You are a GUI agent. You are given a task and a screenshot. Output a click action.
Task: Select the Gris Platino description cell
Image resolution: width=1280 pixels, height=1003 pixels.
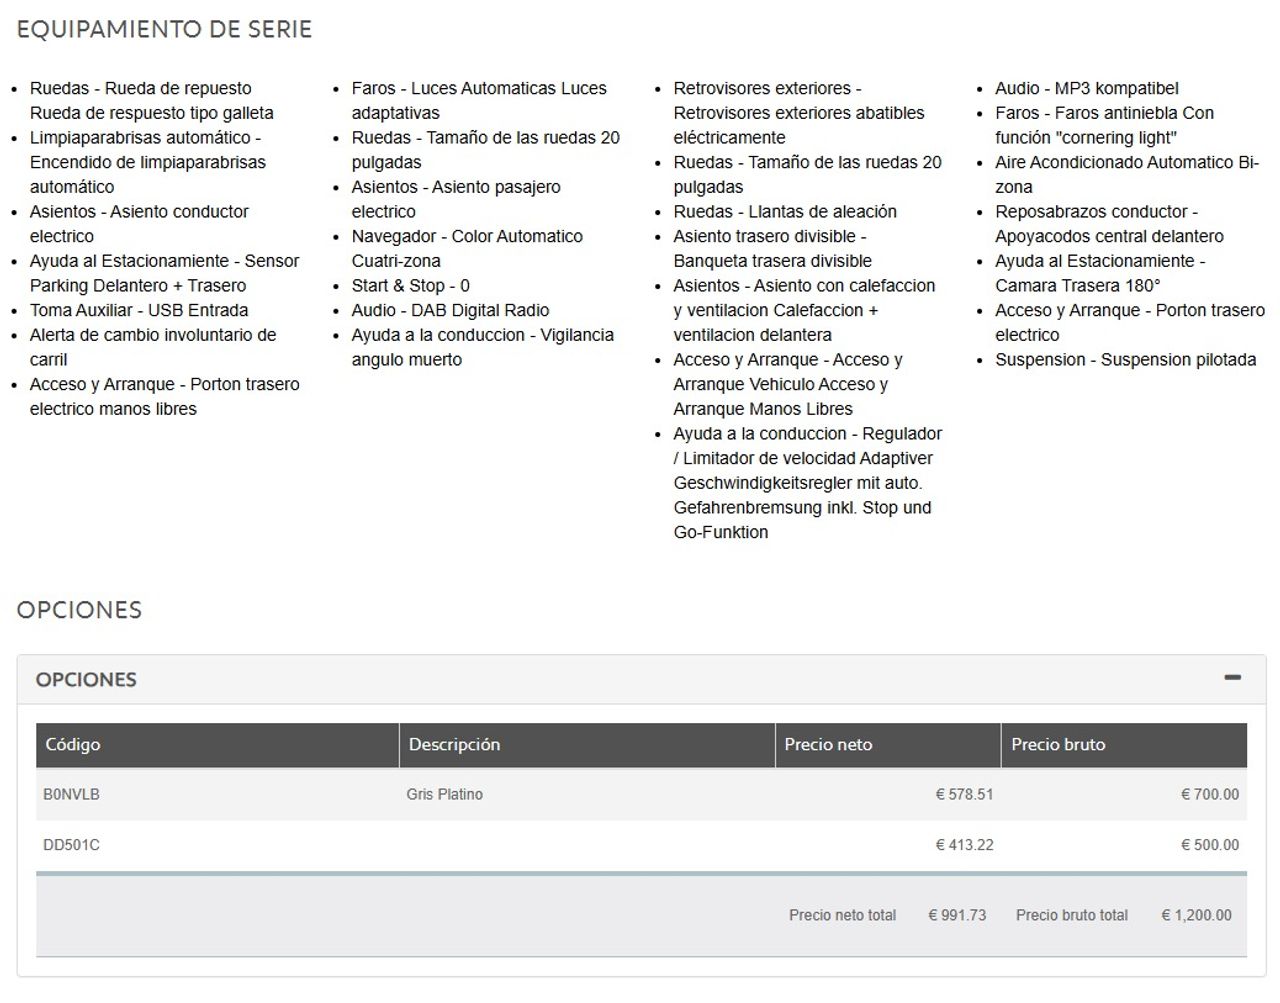click(x=444, y=795)
